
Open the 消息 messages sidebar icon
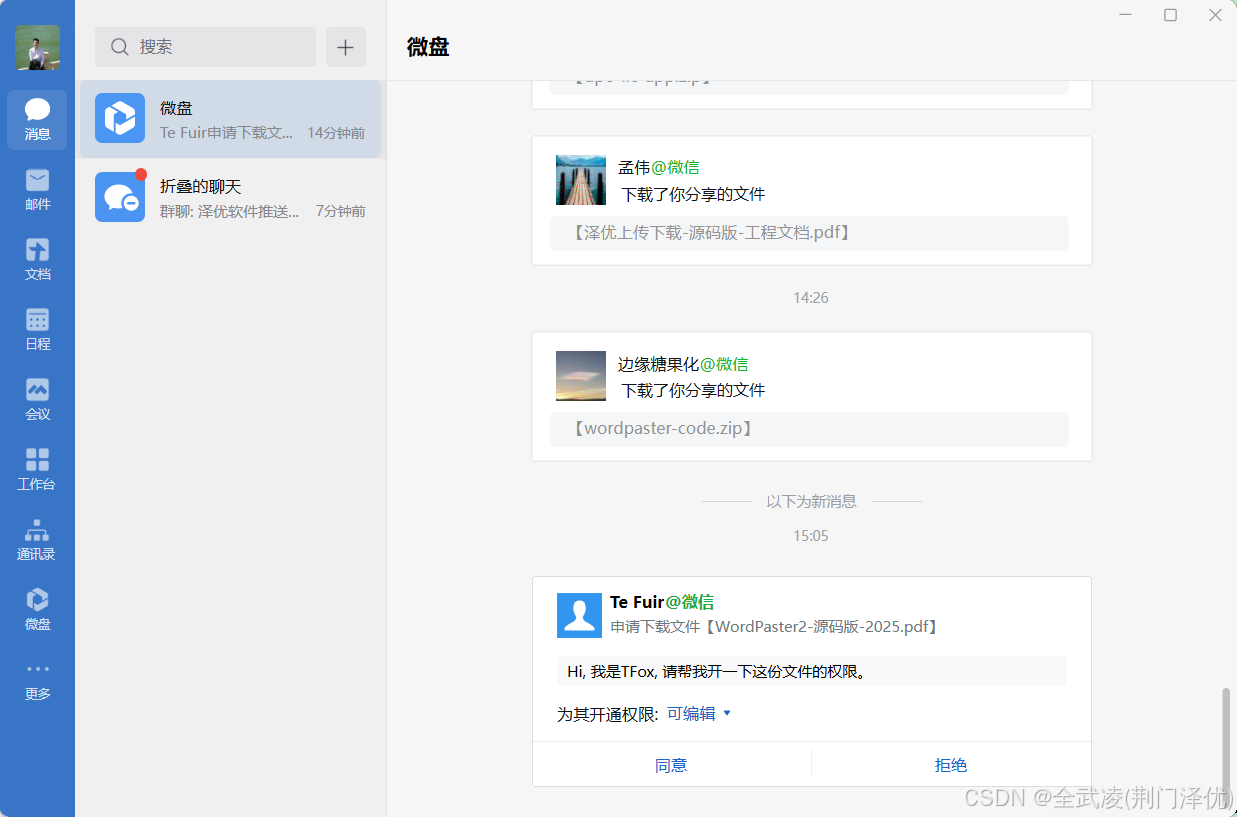click(x=37, y=119)
